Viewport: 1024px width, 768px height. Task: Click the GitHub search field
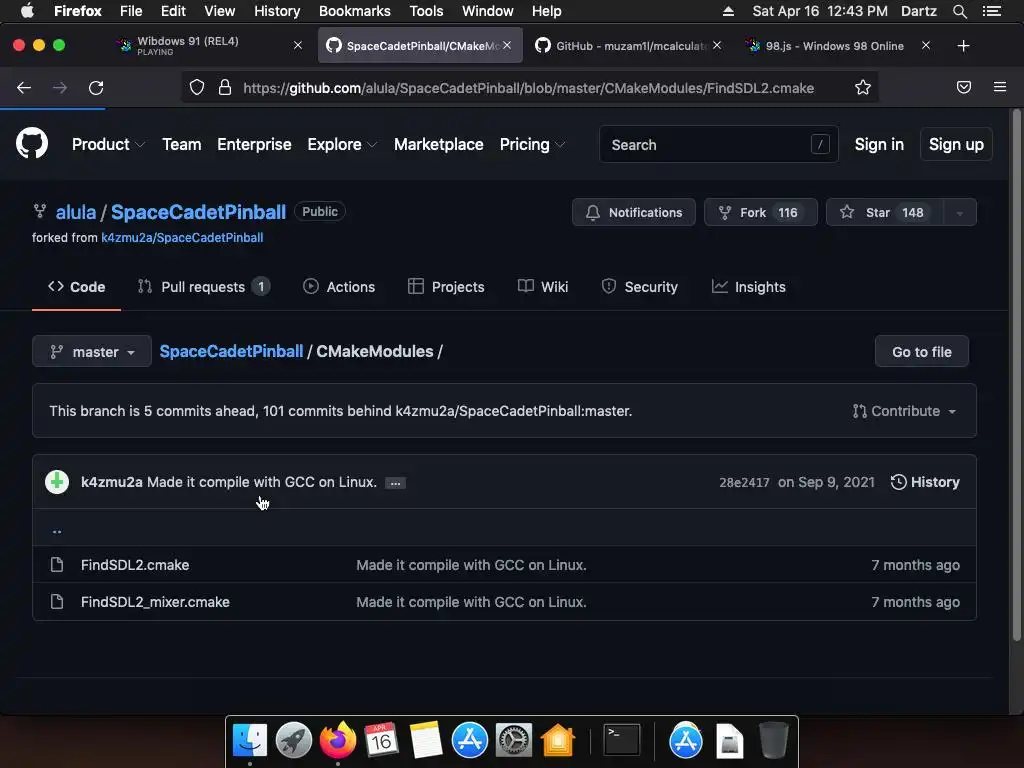[718, 144]
